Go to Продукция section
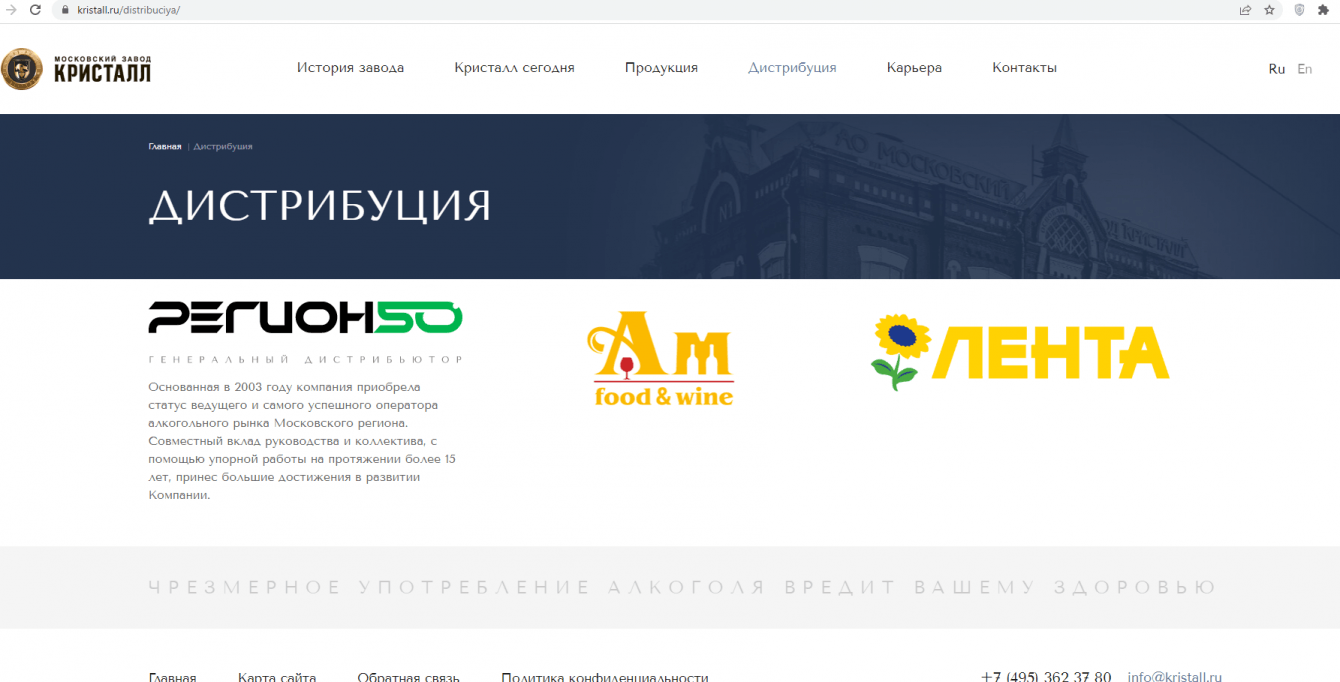The width and height of the screenshot is (1340, 682). point(661,68)
